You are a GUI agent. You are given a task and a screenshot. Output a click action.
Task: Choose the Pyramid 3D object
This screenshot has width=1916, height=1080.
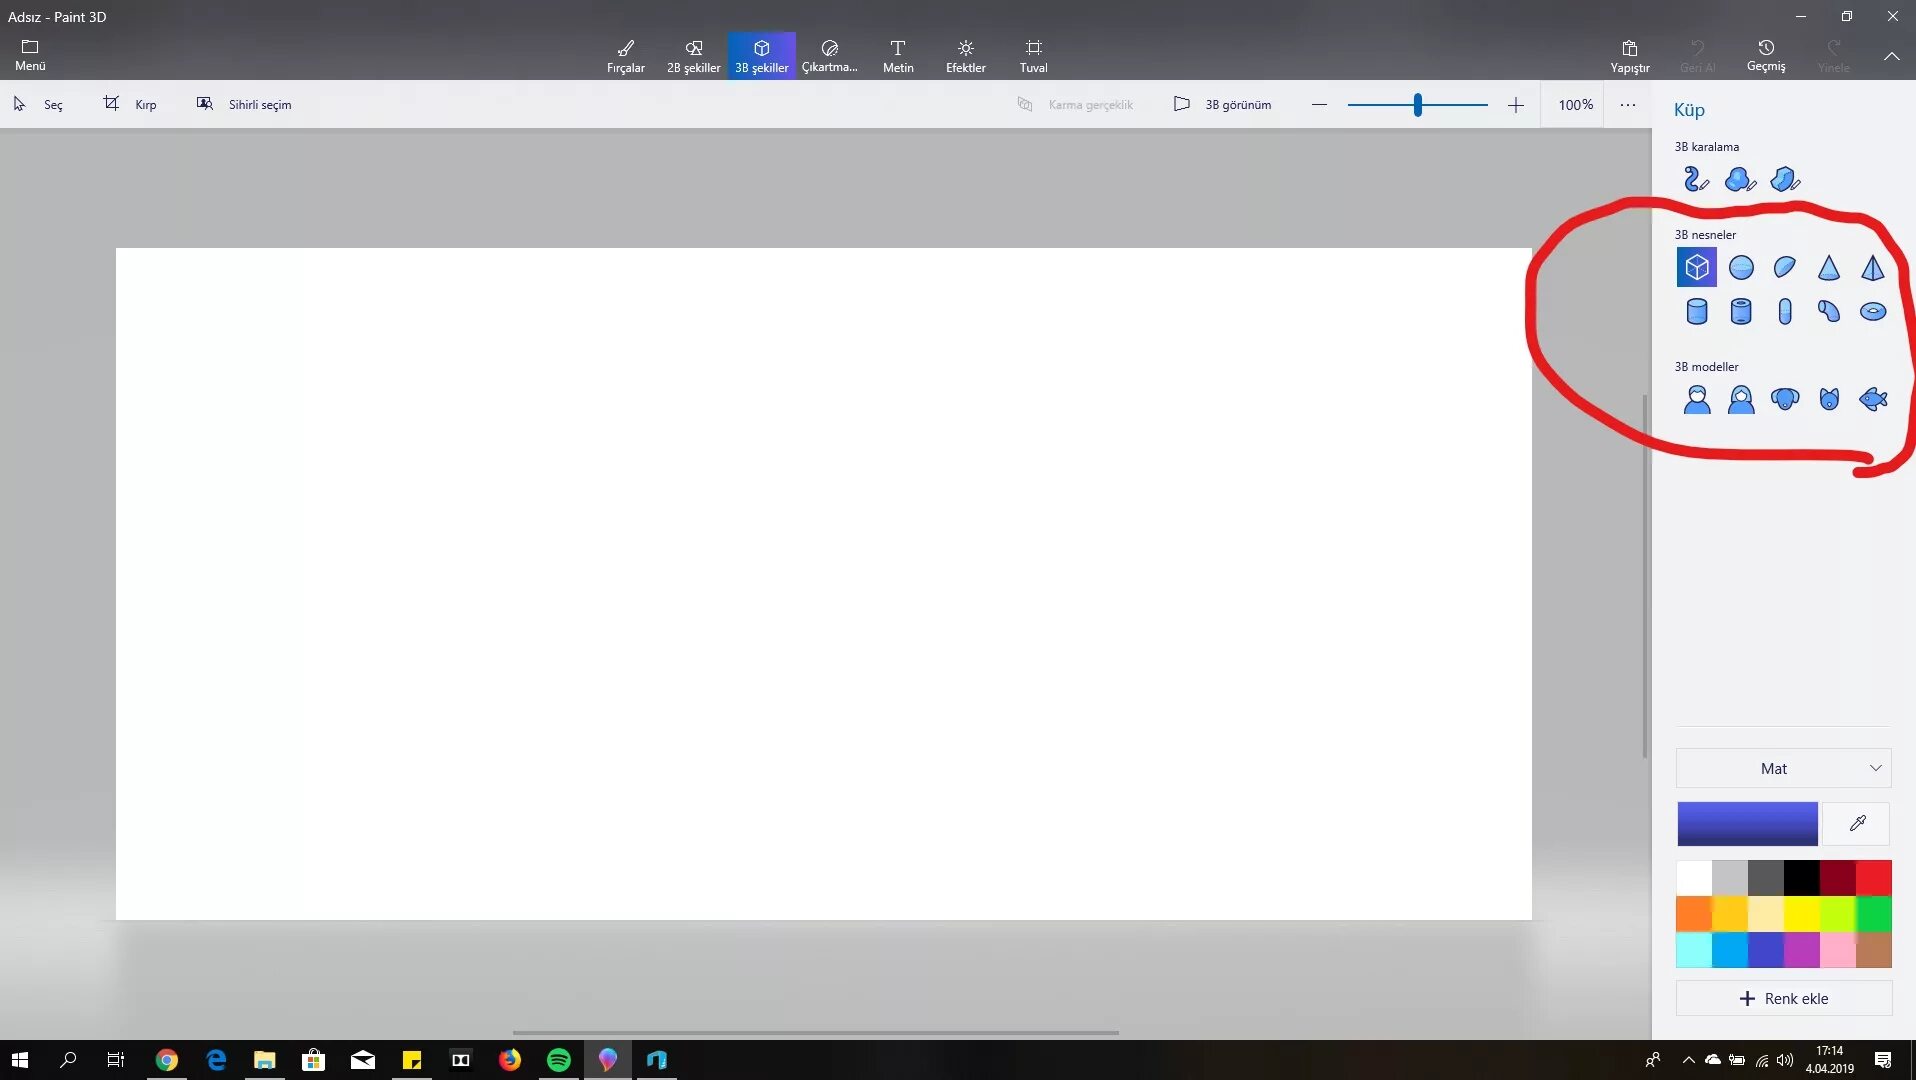1873,267
